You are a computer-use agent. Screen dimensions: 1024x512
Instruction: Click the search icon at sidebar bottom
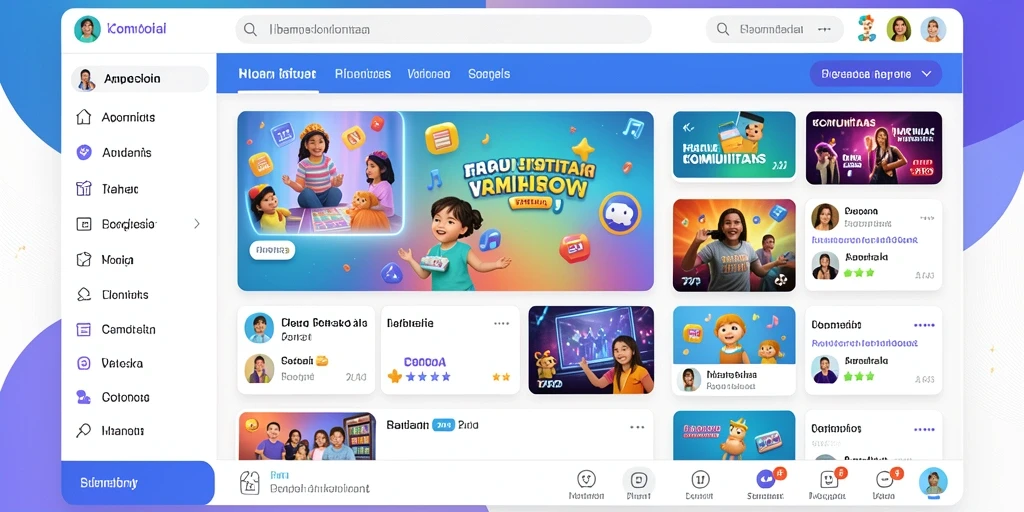tap(84, 430)
